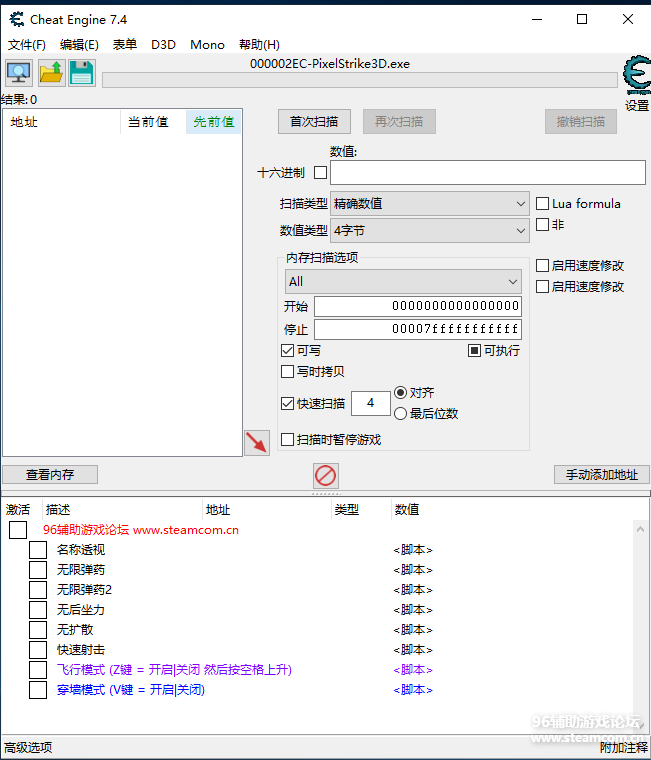The width and height of the screenshot is (651, 760).
Task: Open the Mono menu
Action: [x=207, y=45]
